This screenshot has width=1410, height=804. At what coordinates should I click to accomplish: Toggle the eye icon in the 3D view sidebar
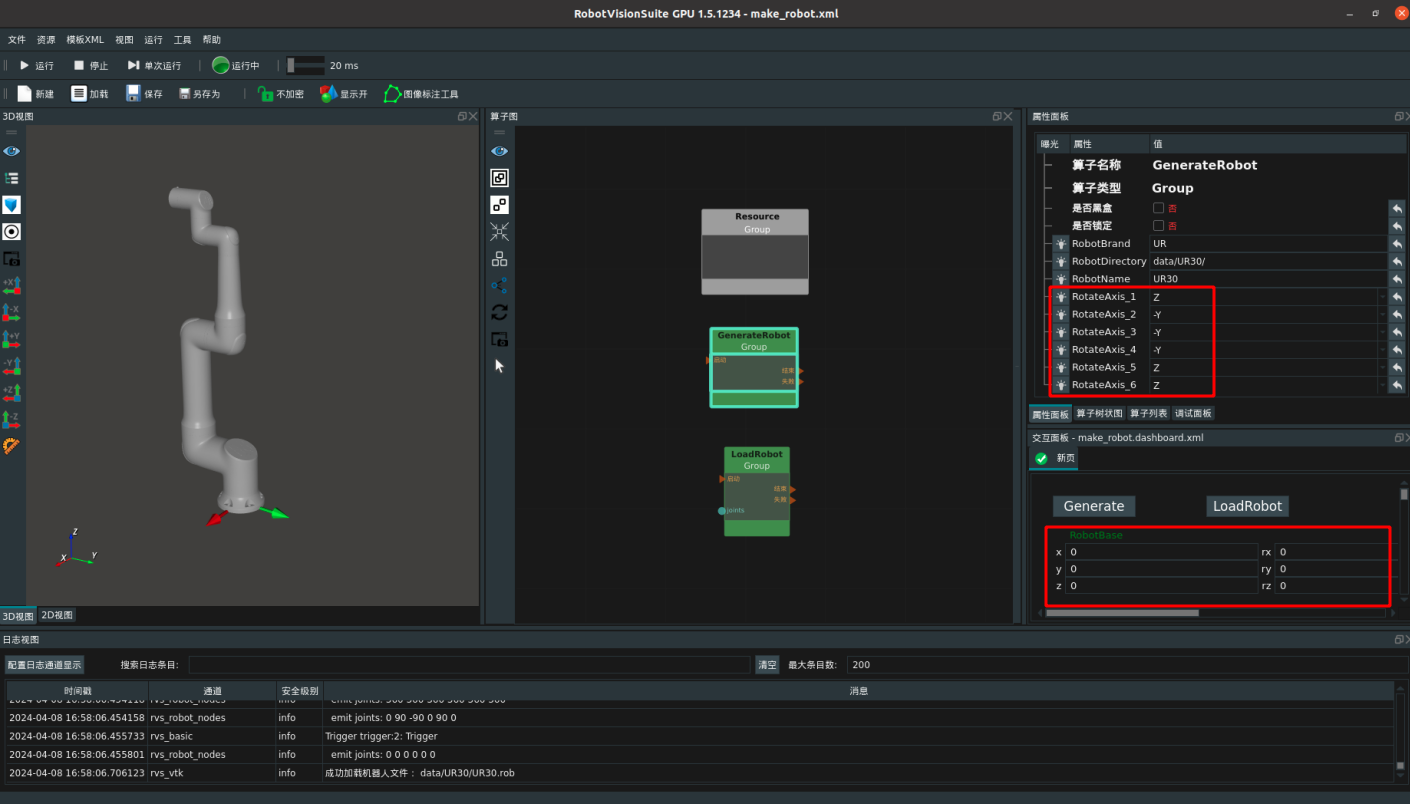click(12, 151)
